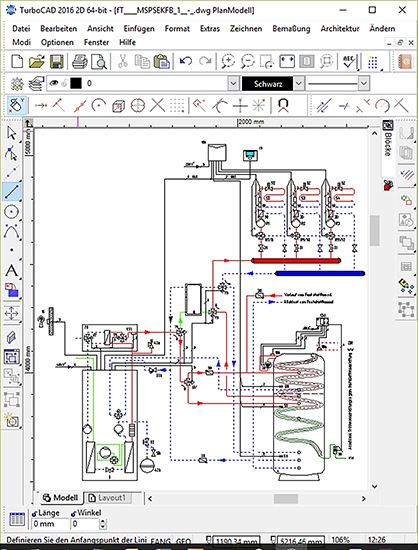Toggle the no-snap mode button
The image size is (418, 550).
[17, 105]
